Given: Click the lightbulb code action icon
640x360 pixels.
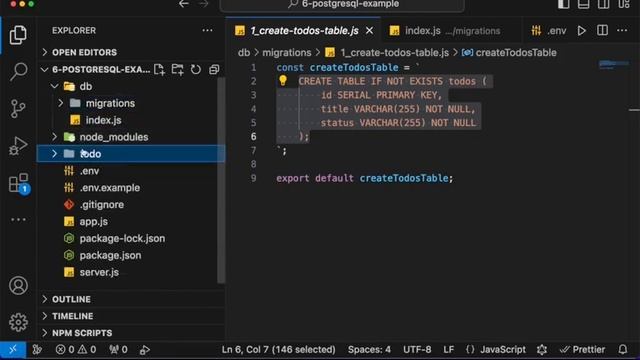Looking at the screenshot, I should pos(283,80).
